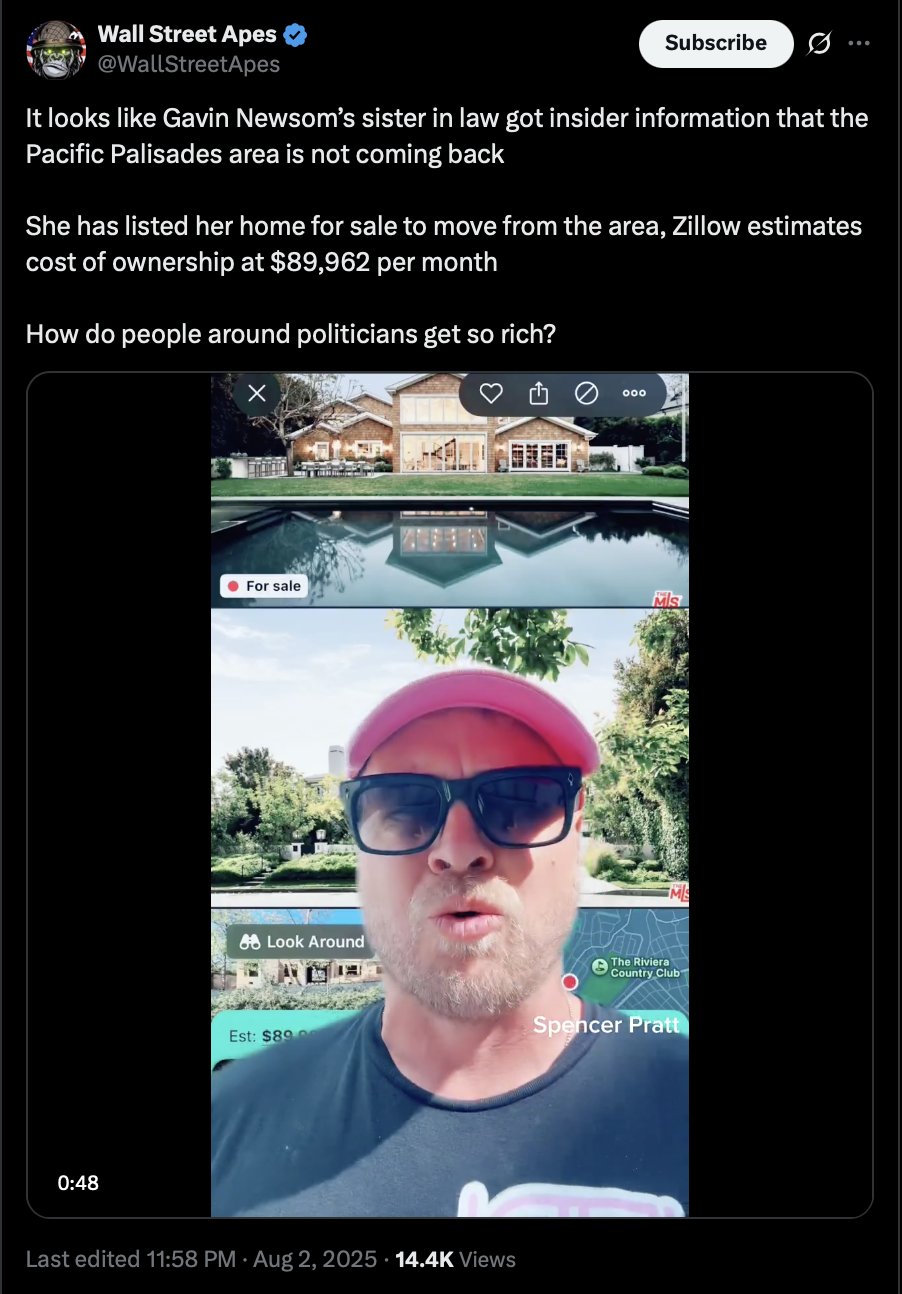This screenshot has width=902, height=1294.
Task: Open the tweet's more options menu
Action: (x=859, y=43)
